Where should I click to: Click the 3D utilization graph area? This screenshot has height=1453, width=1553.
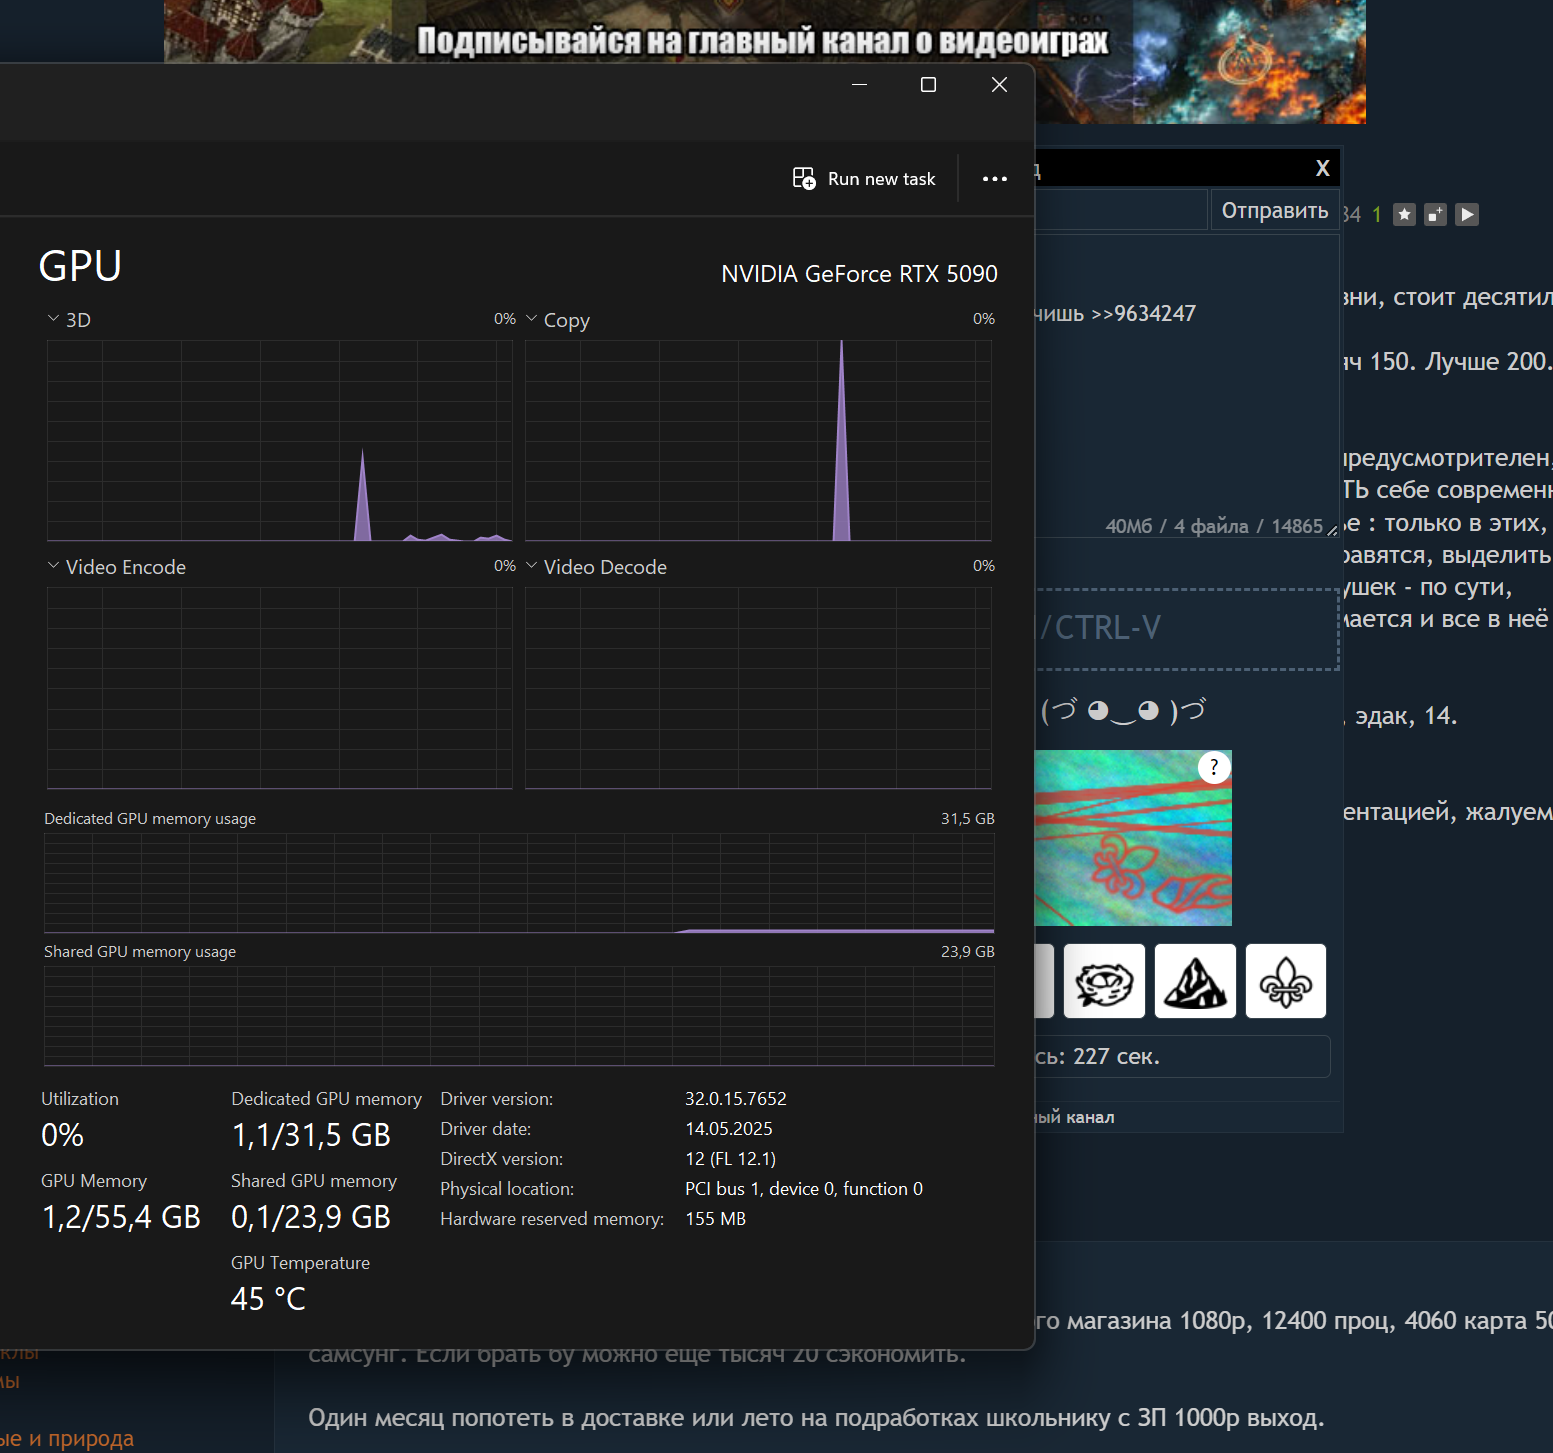coord(279,441)
